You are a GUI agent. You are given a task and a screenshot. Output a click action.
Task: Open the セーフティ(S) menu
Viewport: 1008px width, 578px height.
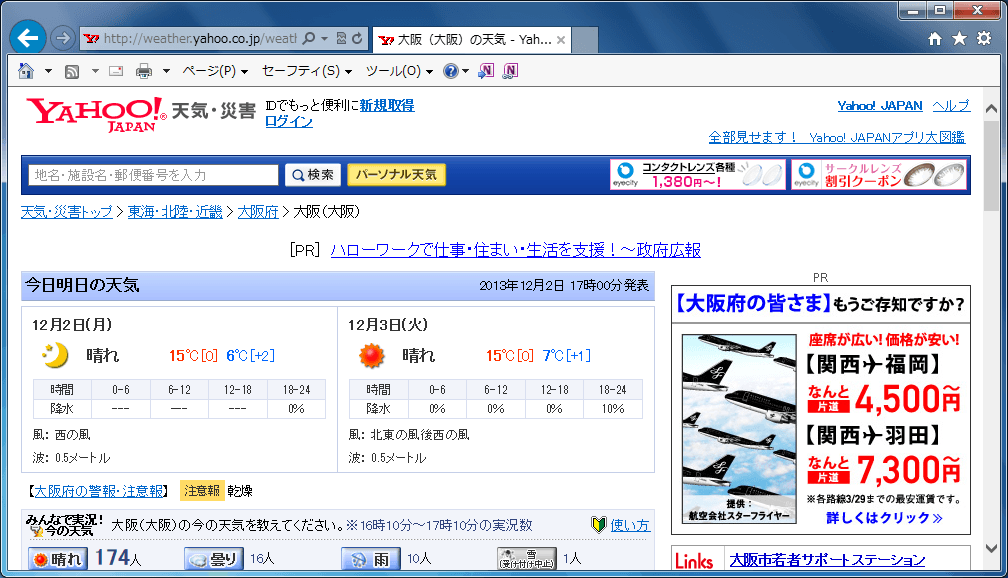307,71
